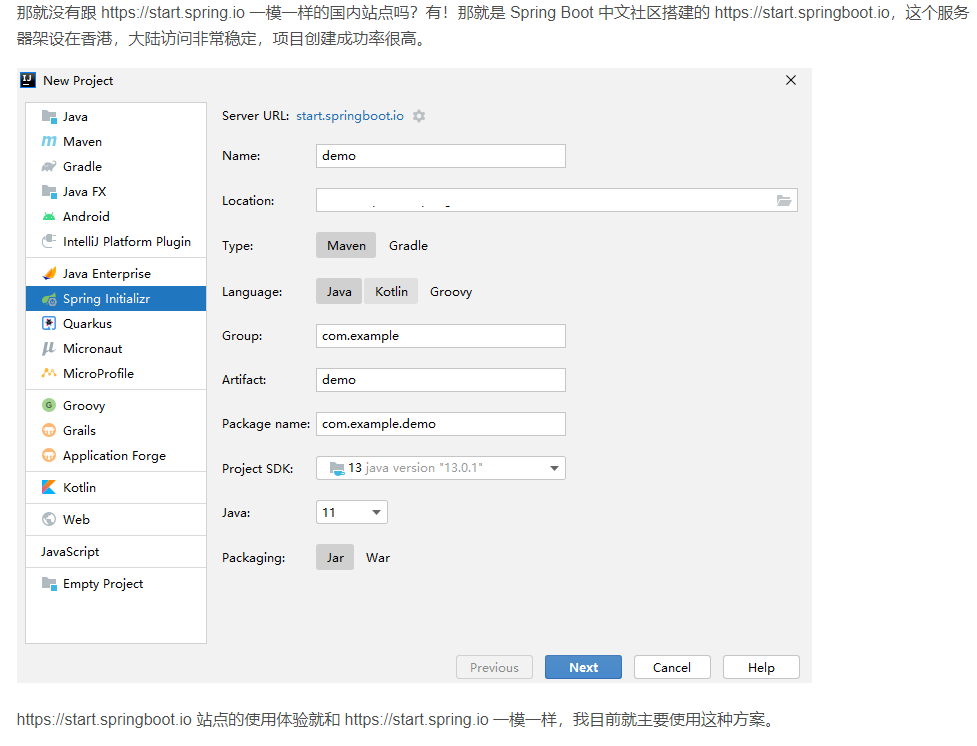The height and width of the screenshot is (746, 977).
Task: Open the Java version dropdown
Action: 351,512
